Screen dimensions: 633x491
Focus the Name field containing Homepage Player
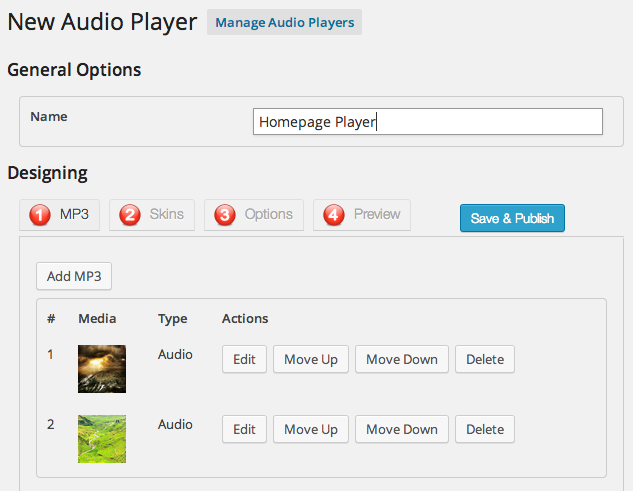[x=427, y=122]
